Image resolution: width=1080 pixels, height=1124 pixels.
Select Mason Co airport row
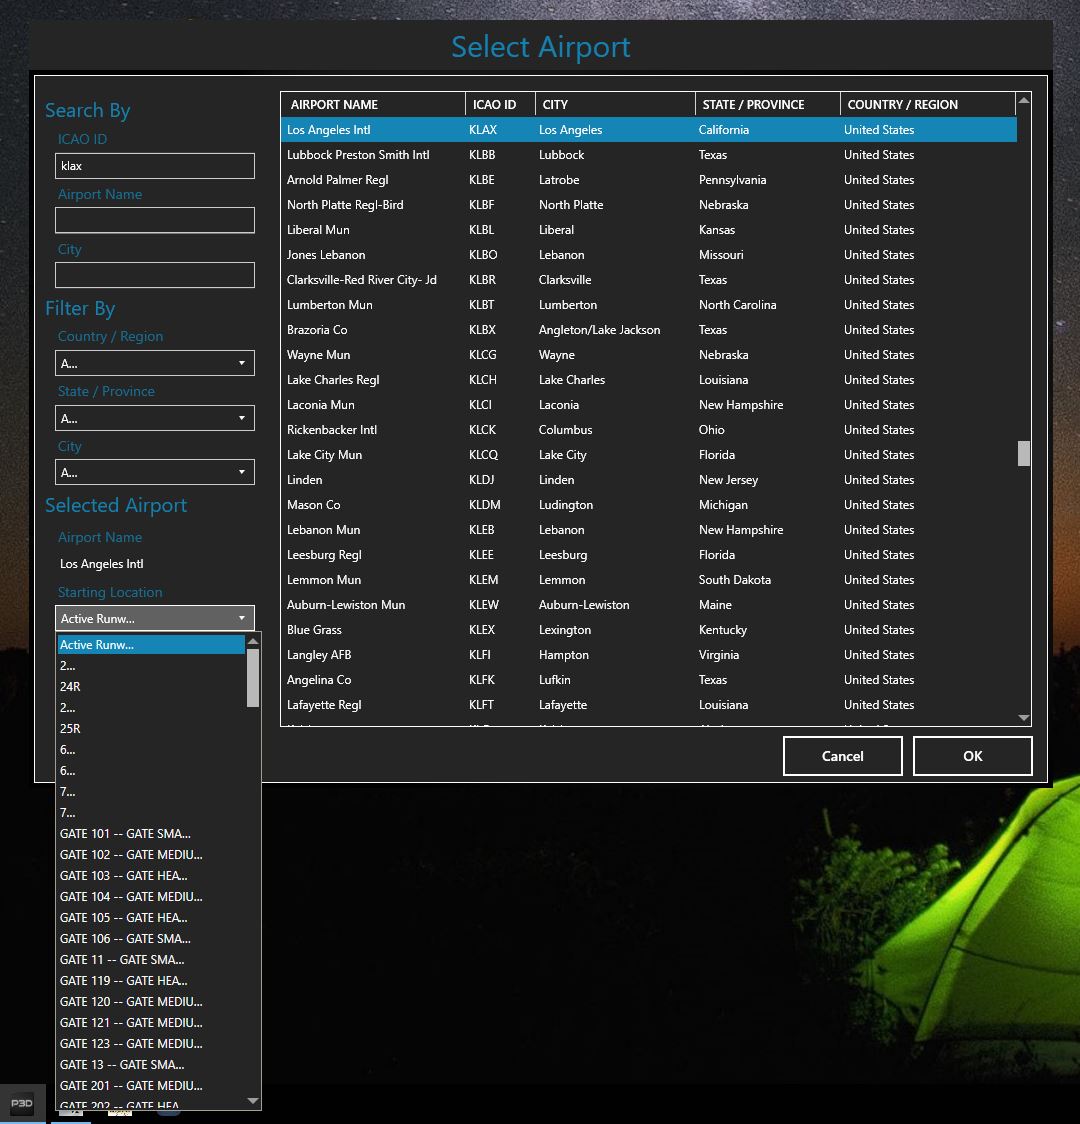[x=649, y=505]
